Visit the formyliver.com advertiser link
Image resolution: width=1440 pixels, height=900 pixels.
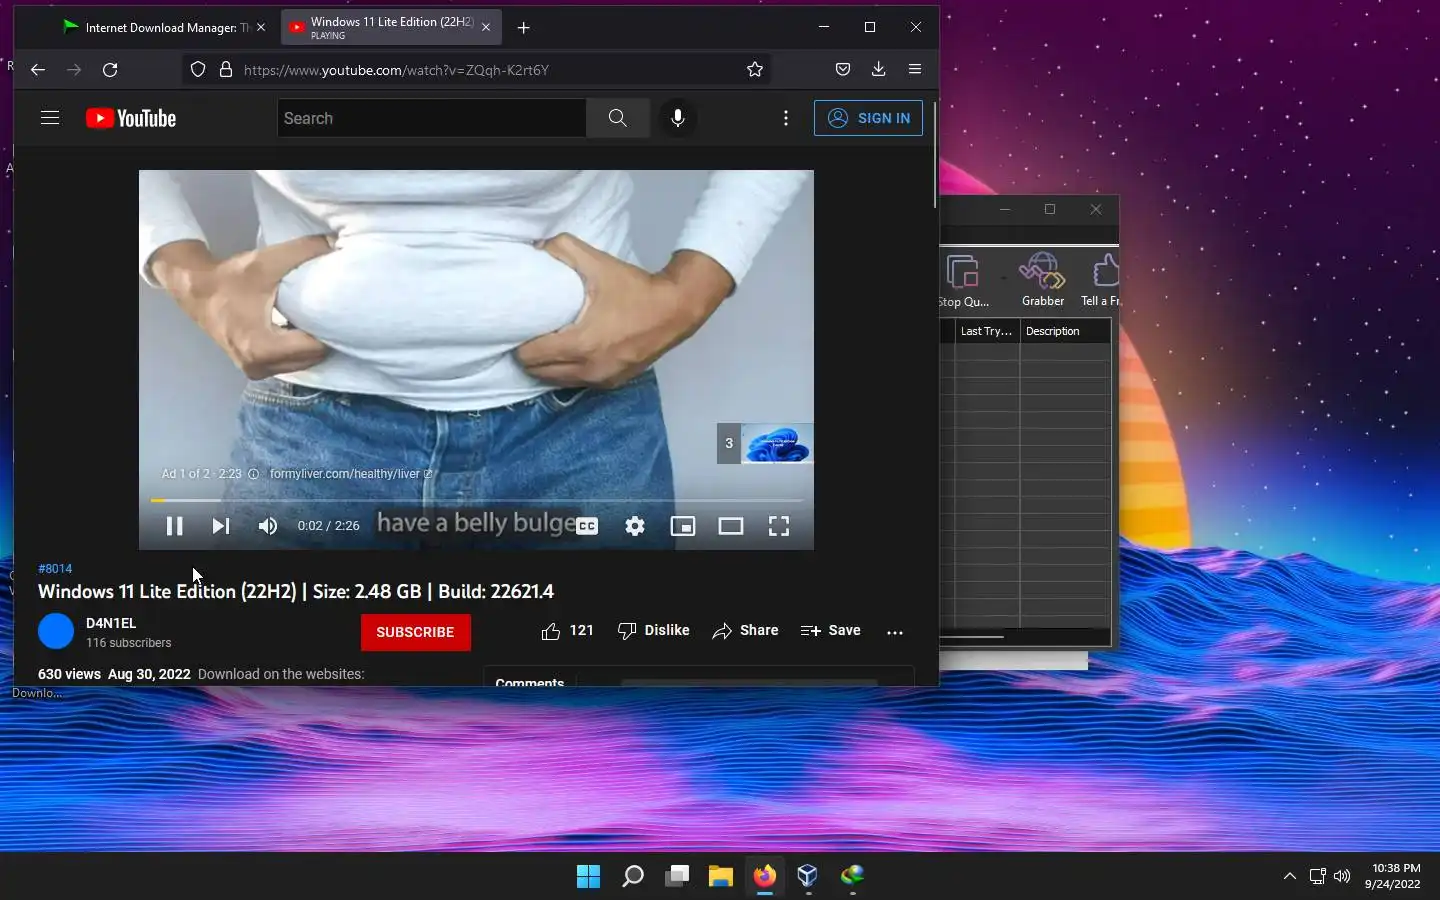click(350, 474)
